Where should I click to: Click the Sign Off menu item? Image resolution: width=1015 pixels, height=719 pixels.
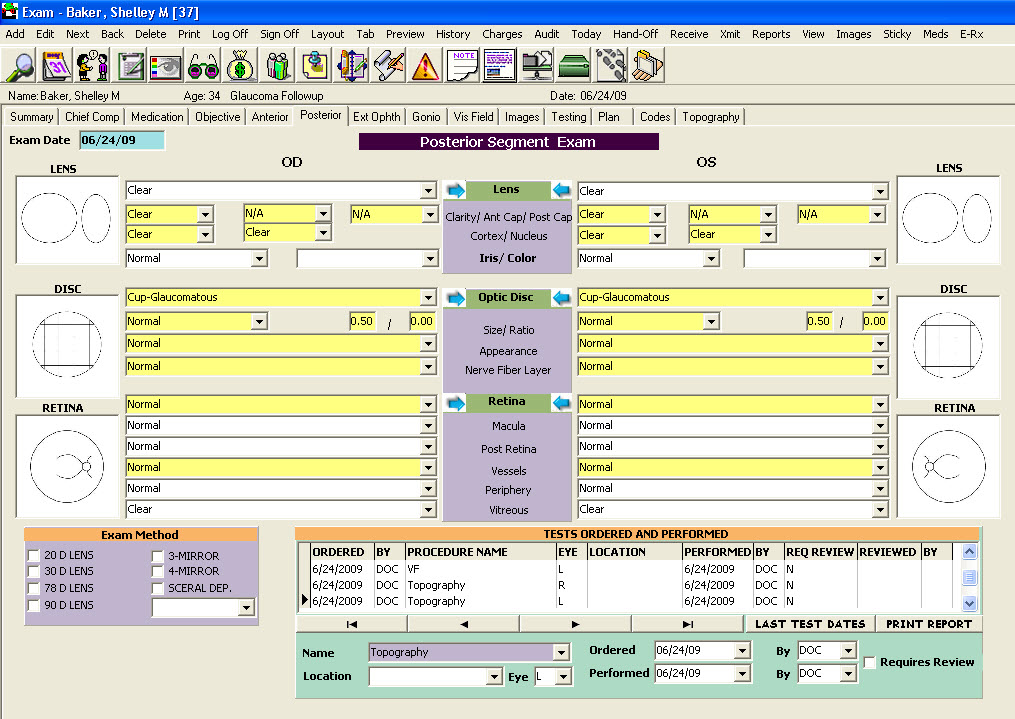[x=279, y=34]
